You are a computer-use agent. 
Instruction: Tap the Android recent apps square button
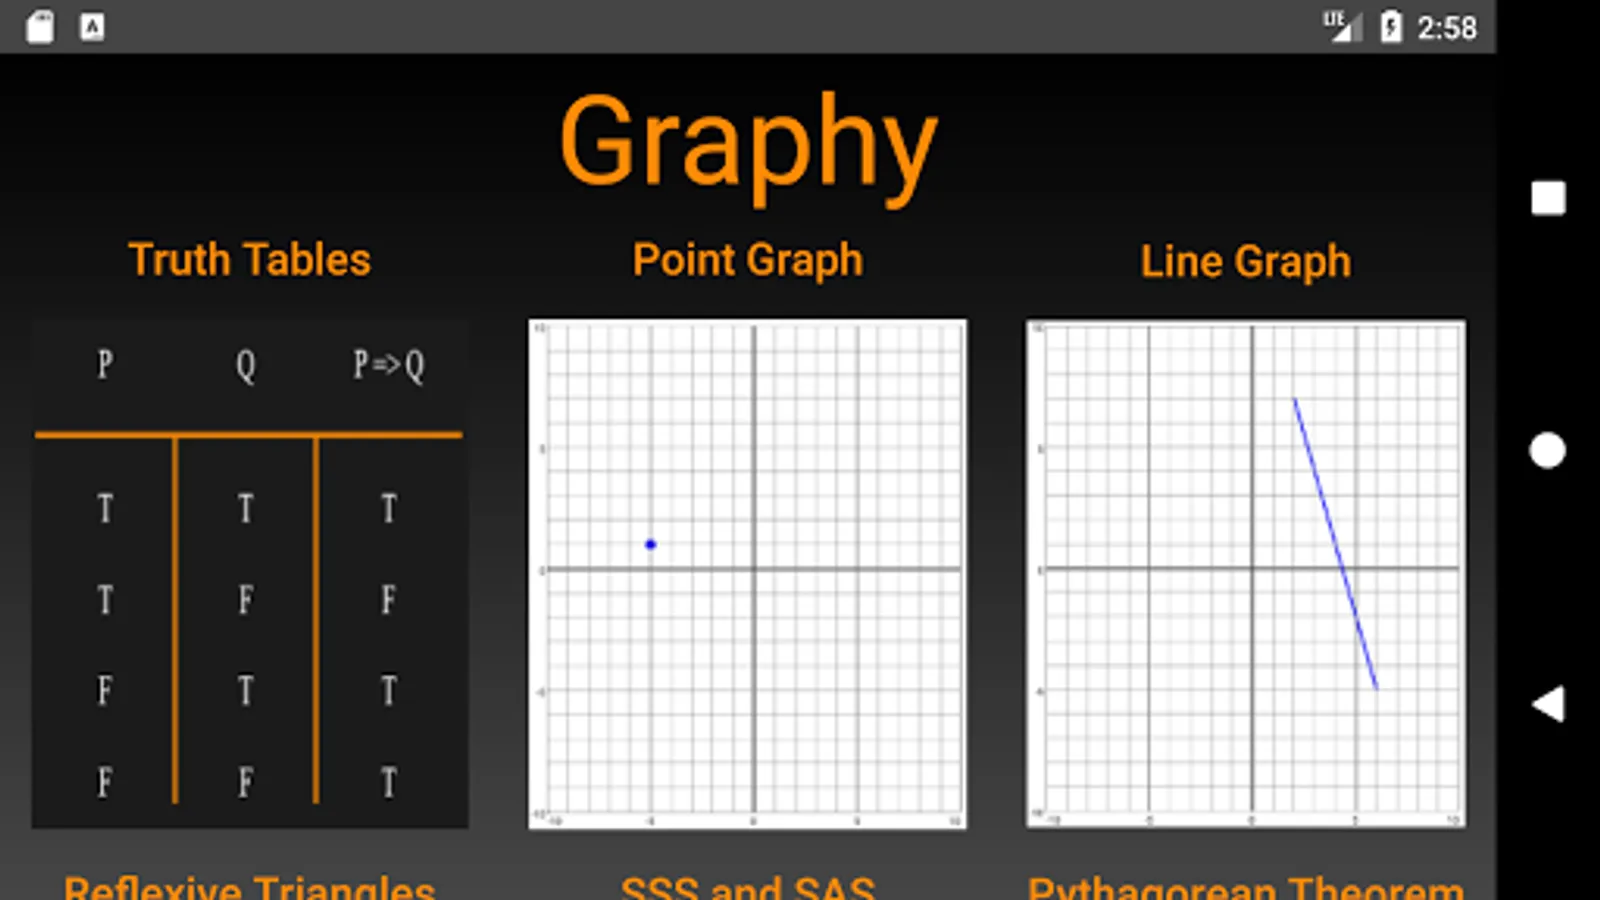click(1548, 198)
